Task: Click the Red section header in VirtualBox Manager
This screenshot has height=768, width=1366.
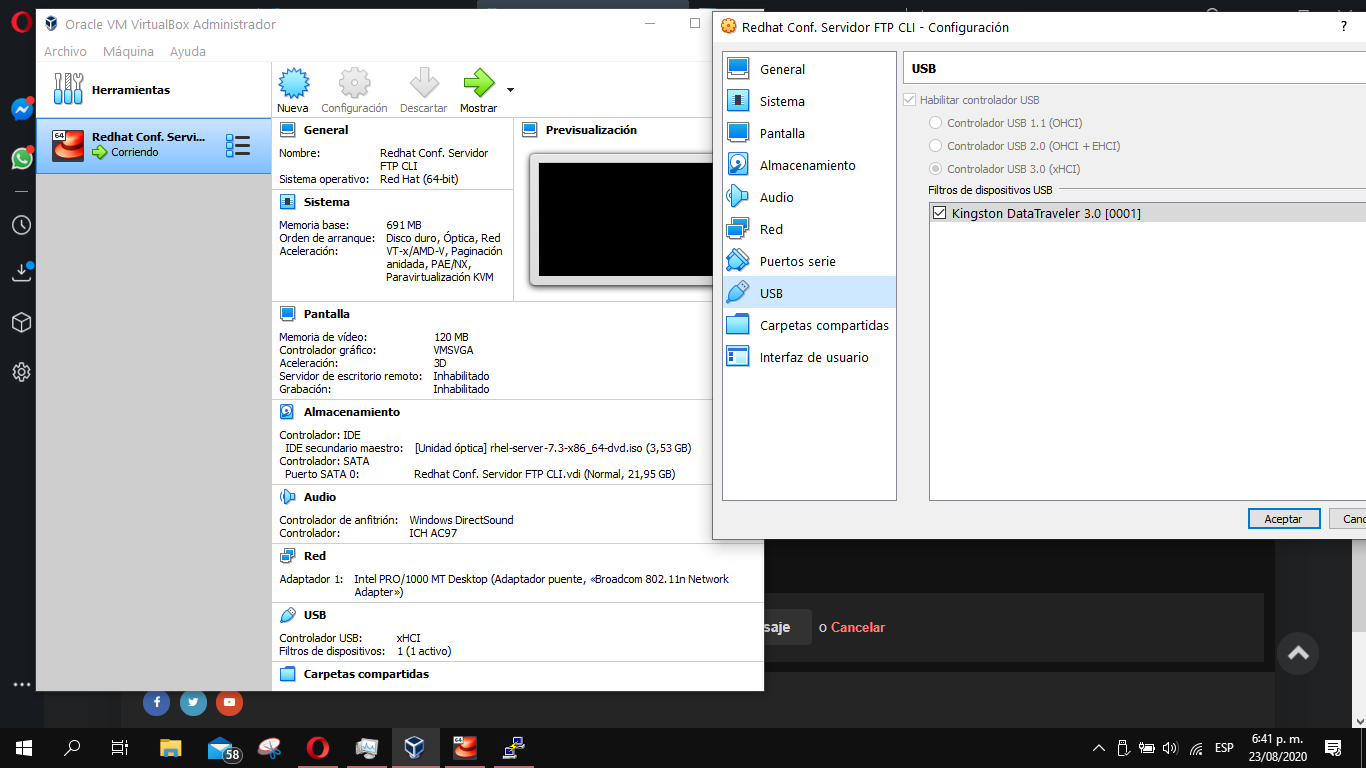Action: pos(315,556)
